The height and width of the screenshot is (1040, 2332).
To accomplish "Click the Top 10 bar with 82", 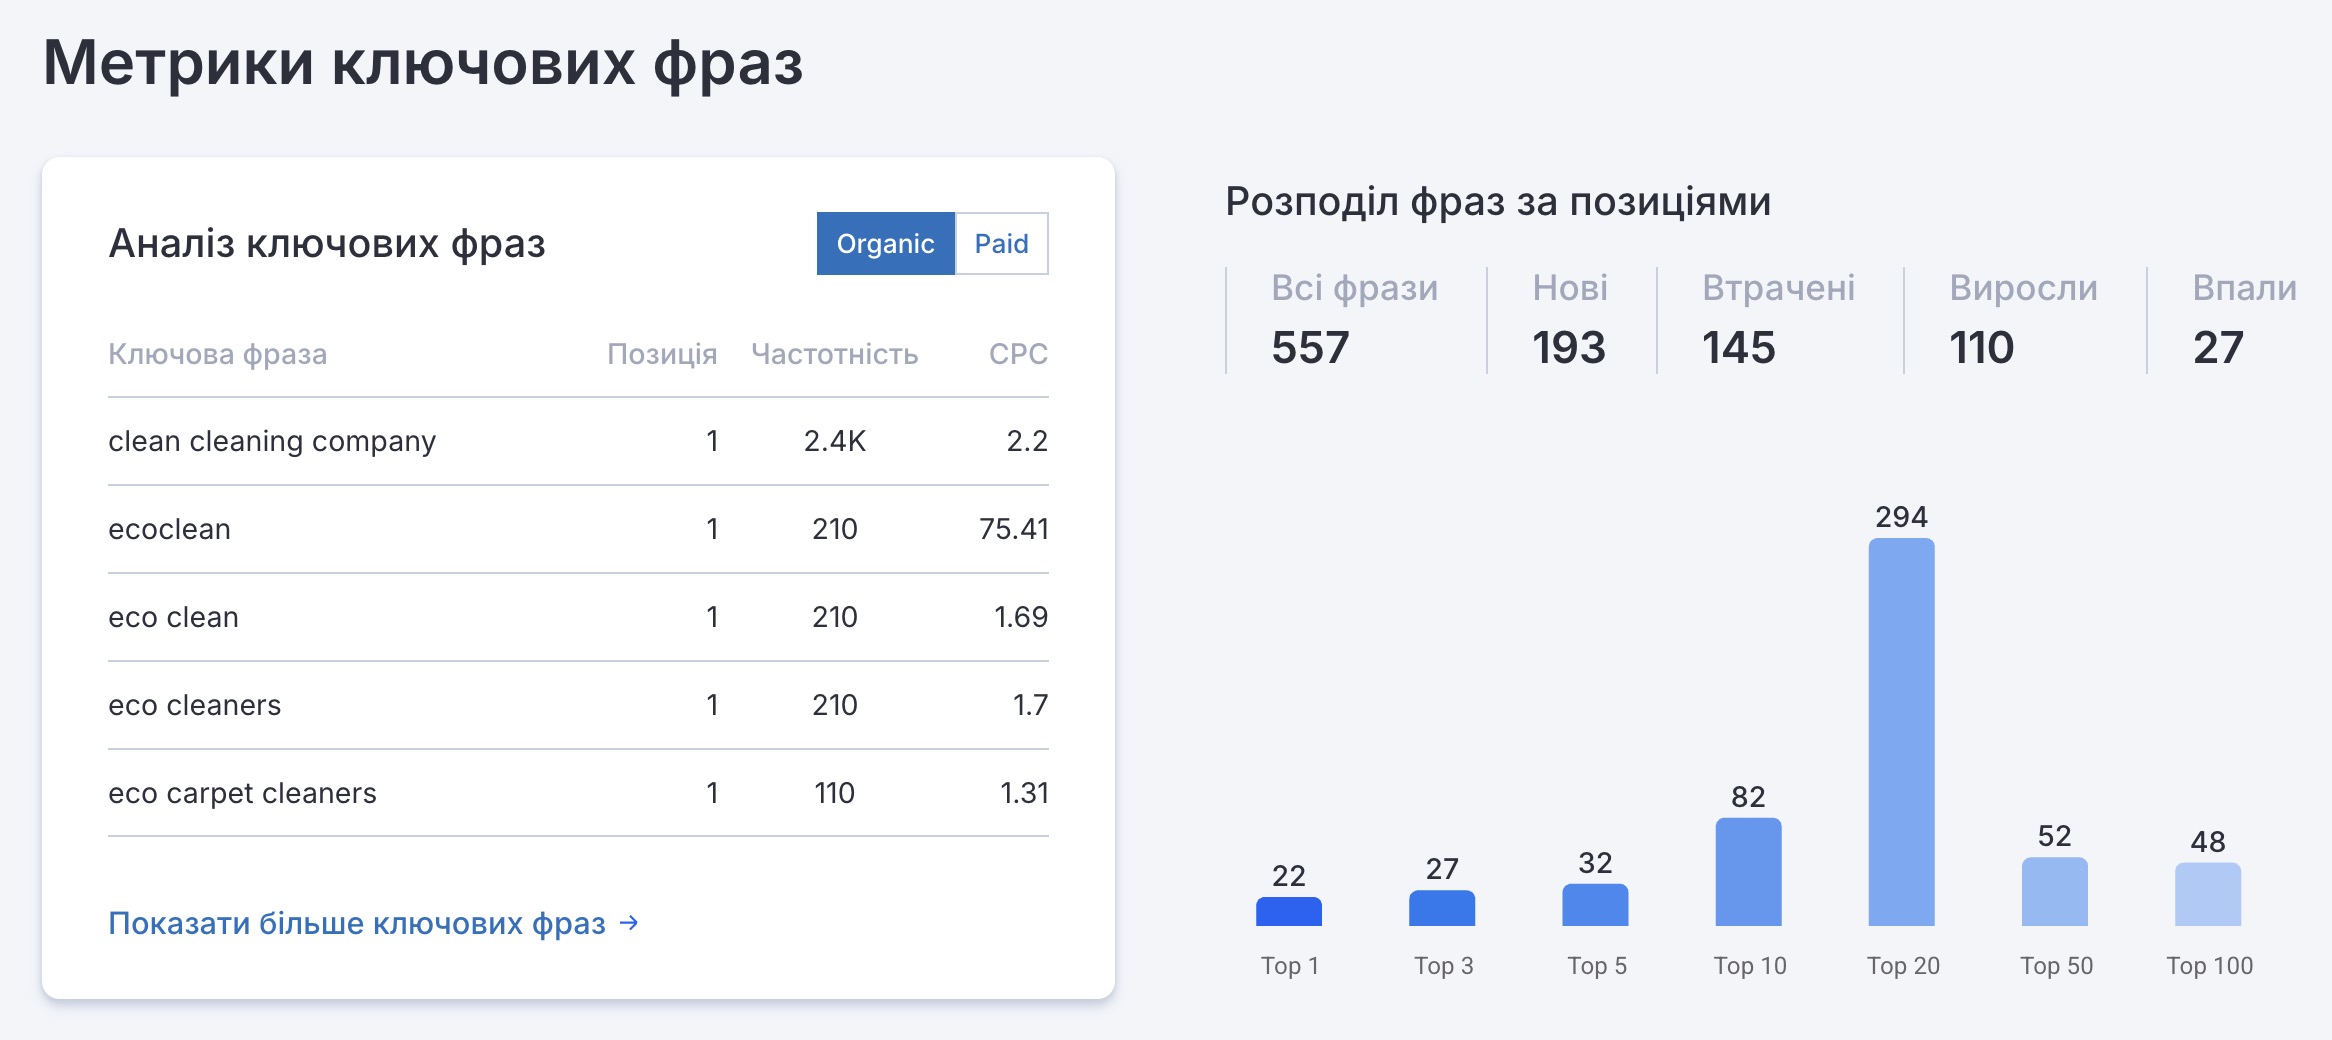I will (x=1748, y=872).
